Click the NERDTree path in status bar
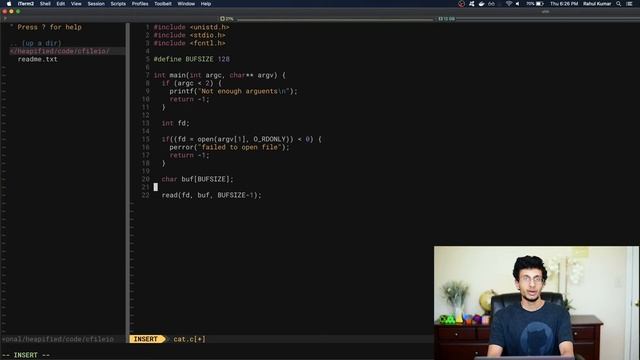640x360 pixels. click(58, 339)
